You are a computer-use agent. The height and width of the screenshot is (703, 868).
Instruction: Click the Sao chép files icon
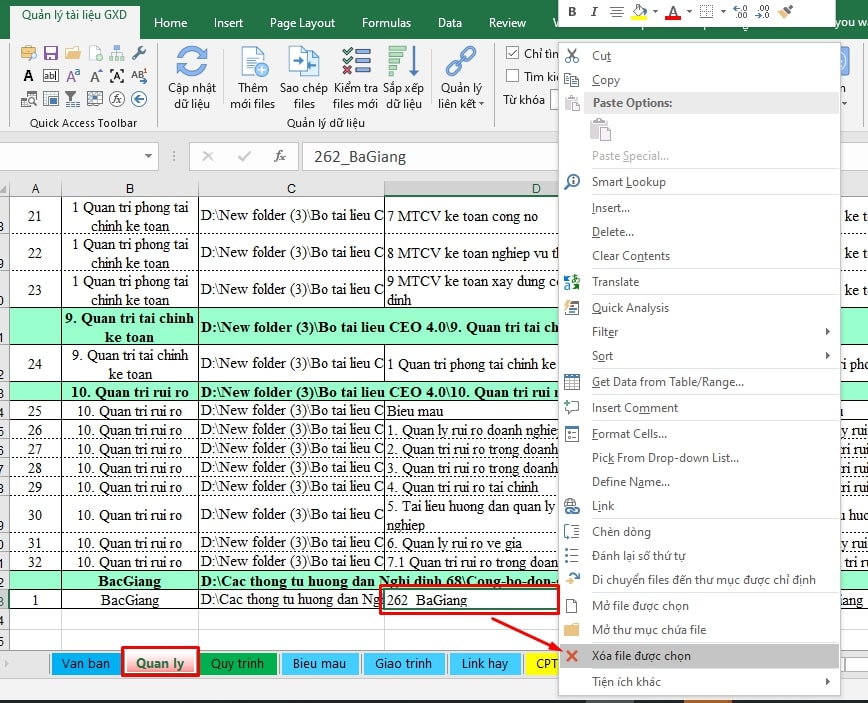point(304,63)
